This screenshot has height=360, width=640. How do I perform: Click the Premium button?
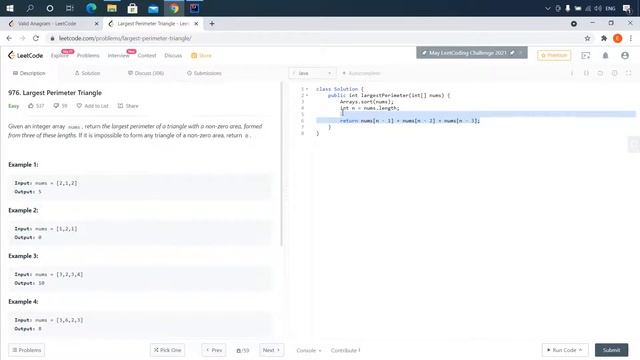554,55
